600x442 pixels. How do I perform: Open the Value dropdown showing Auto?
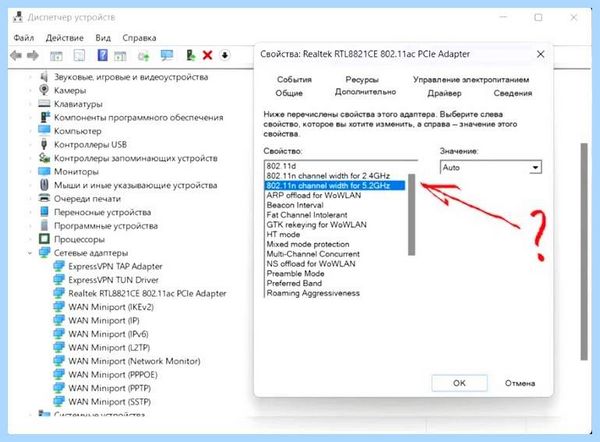coord(491,167)
